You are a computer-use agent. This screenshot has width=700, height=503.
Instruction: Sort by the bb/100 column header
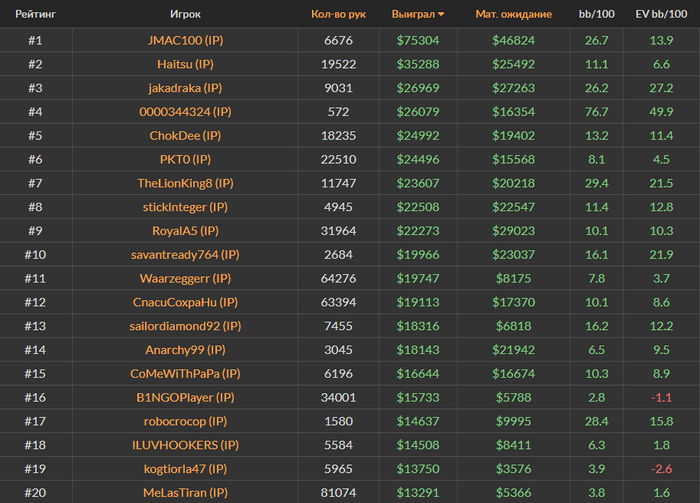596,15
